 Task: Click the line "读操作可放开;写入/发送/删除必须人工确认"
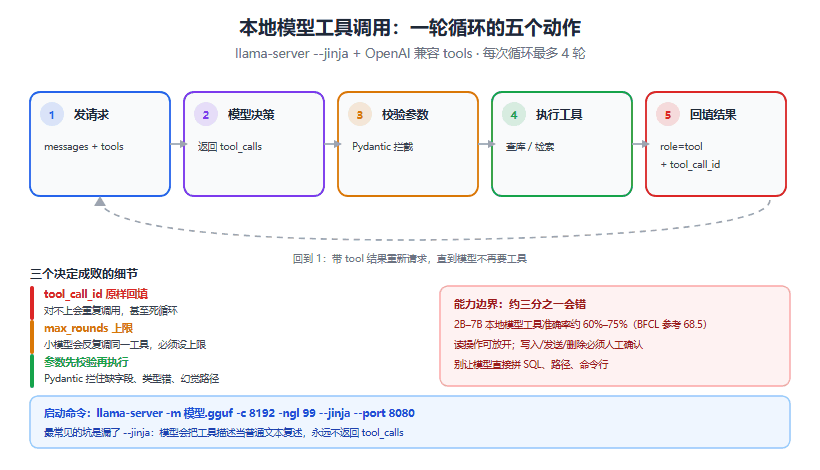(x=548, y=345)
